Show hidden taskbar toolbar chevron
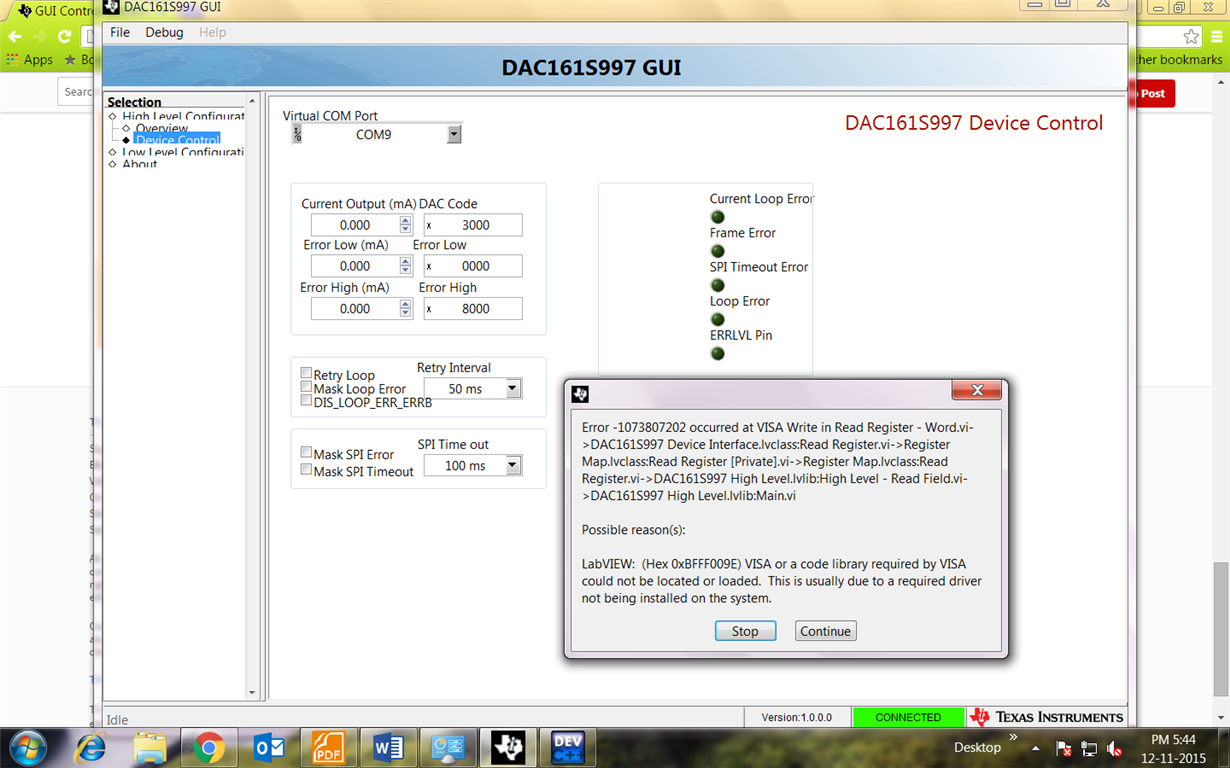This screenshot has height=768, width=1230. pyautogui.click(x=1012, y=738)
